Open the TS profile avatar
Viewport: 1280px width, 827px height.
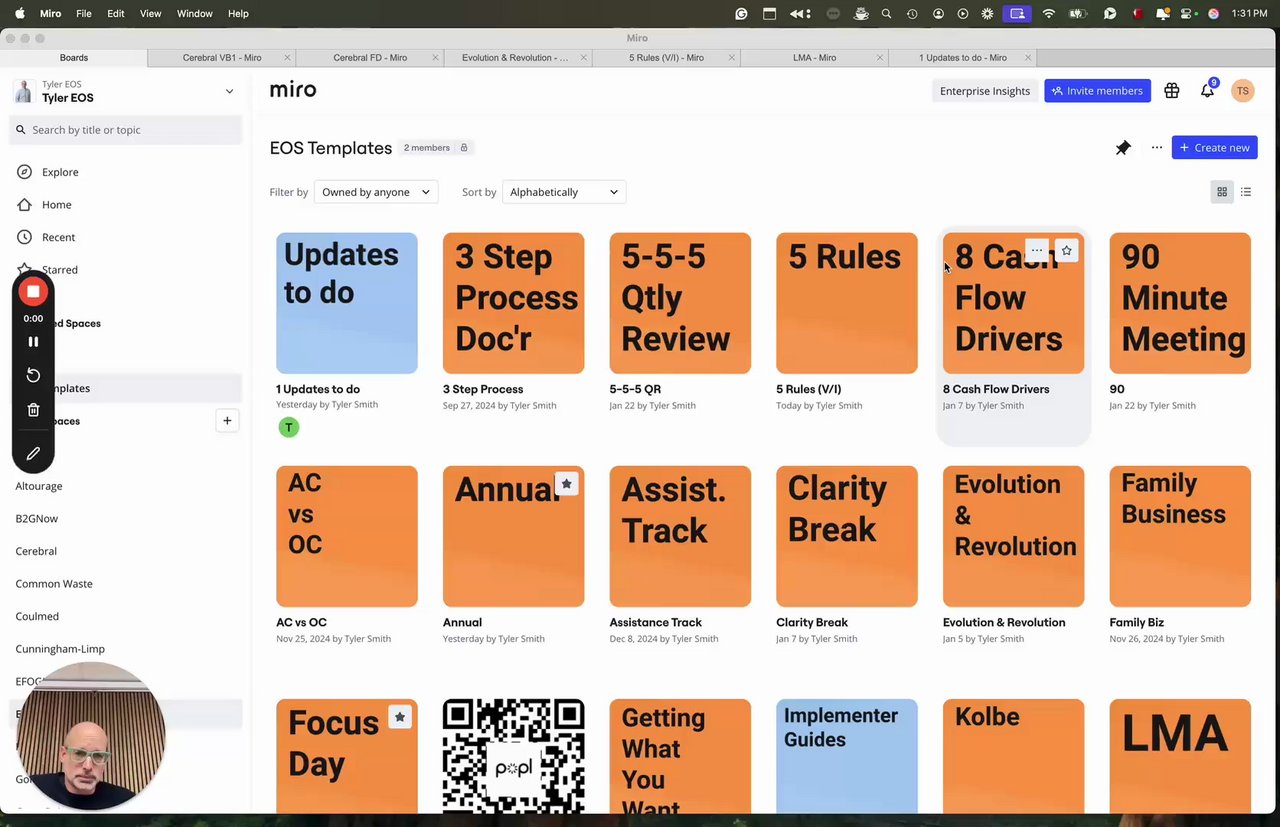pyautogui.click(x=1243, y=91)
